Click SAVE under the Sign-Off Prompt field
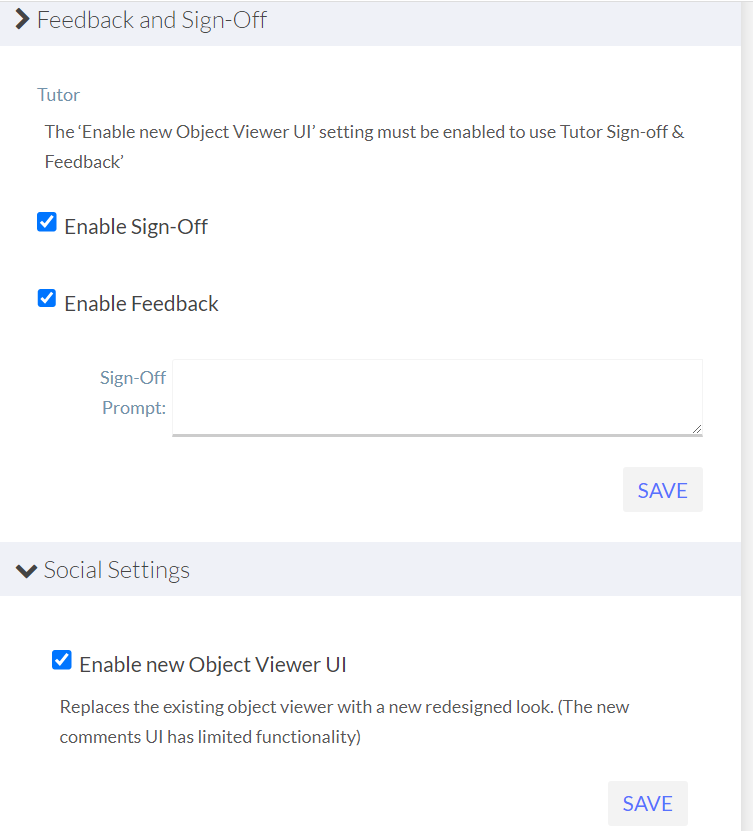The height and width of the screenshot is (831, 753). pyautogui.click(x=662, y=489)
